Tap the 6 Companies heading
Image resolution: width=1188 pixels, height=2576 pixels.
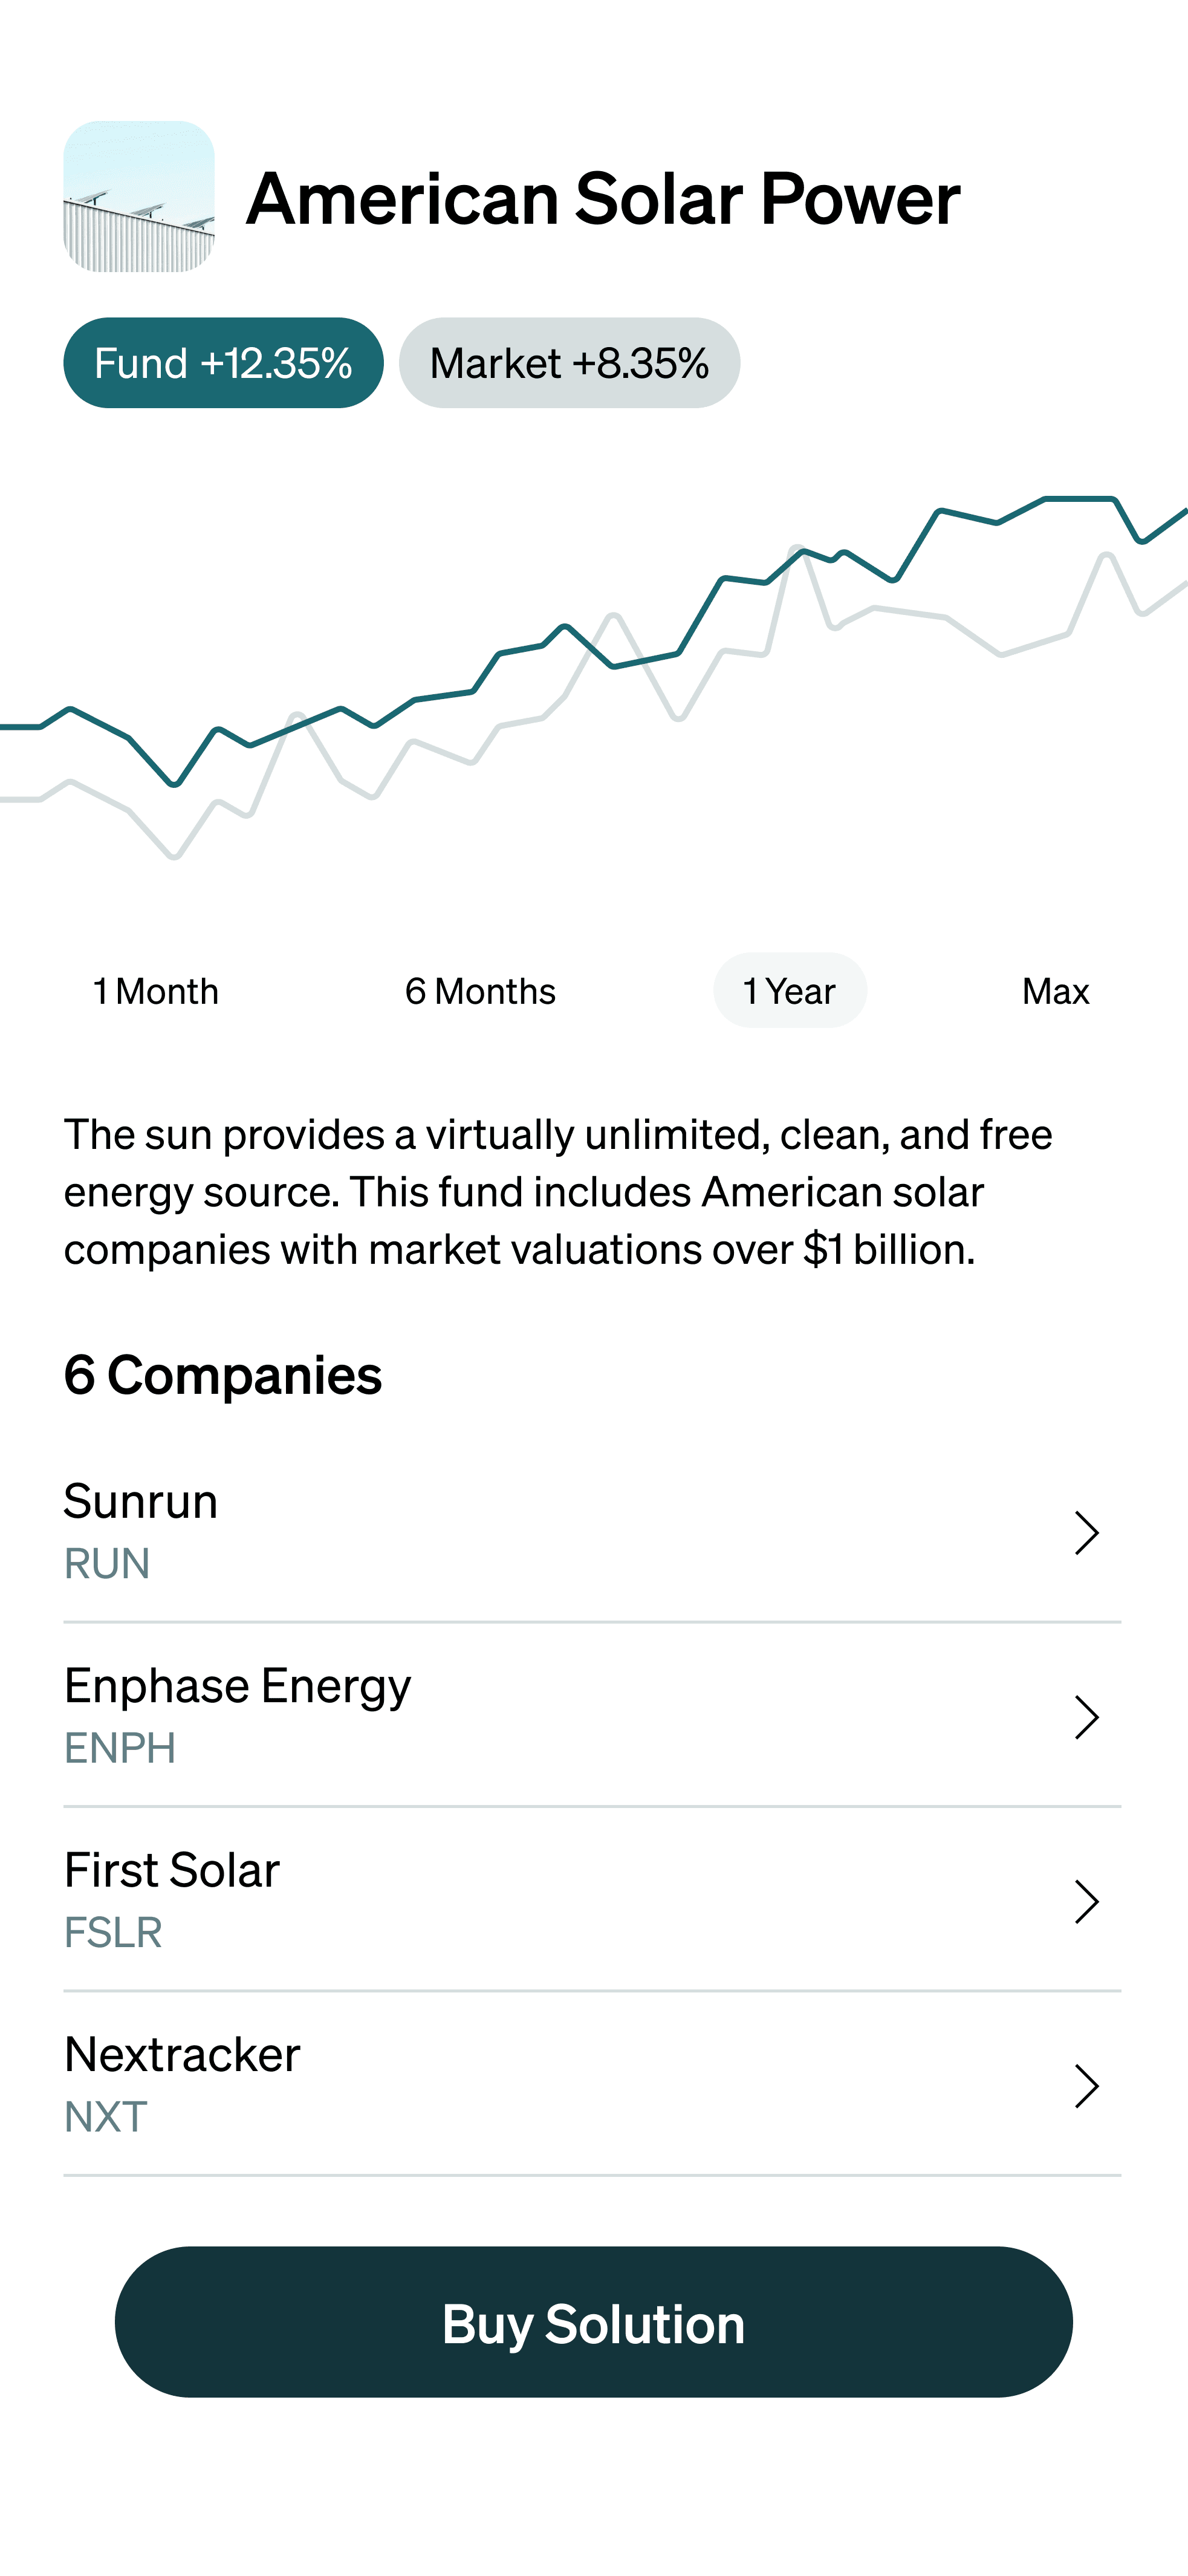223,1375
